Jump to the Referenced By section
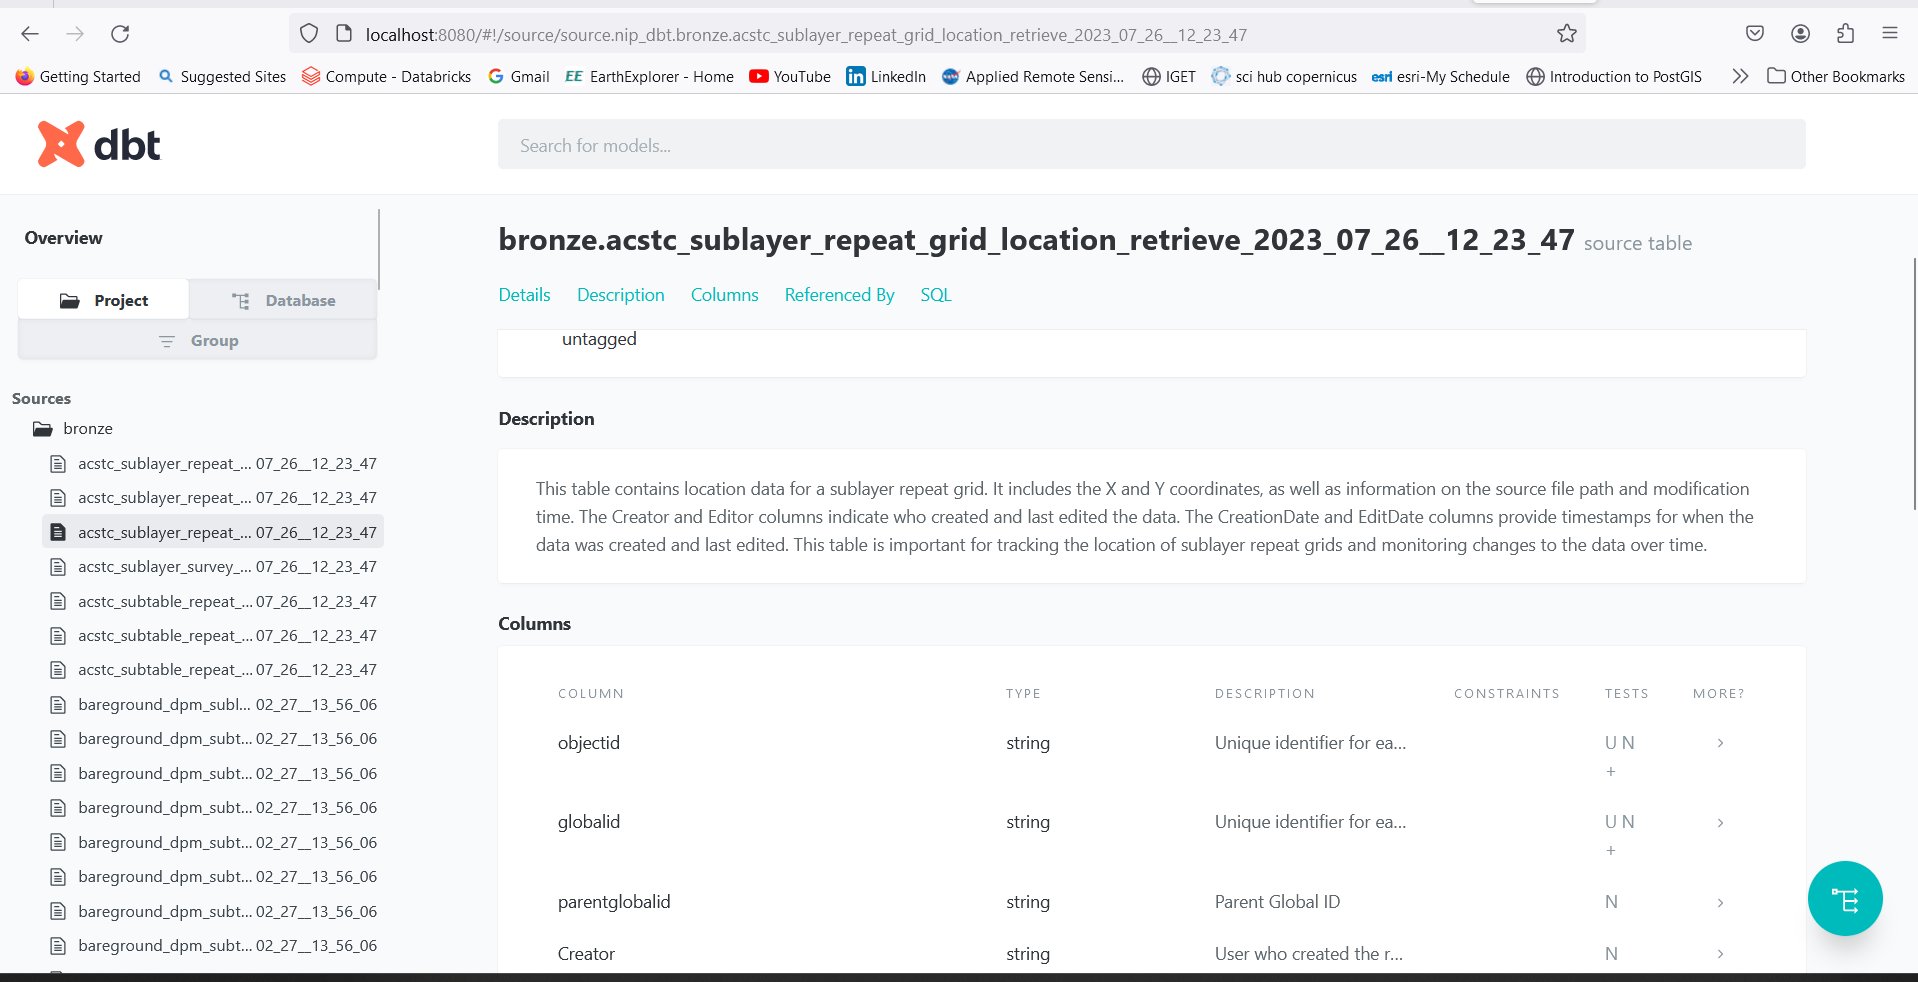Viewport: 1918px width, 982px height. (x=839, y=295)
